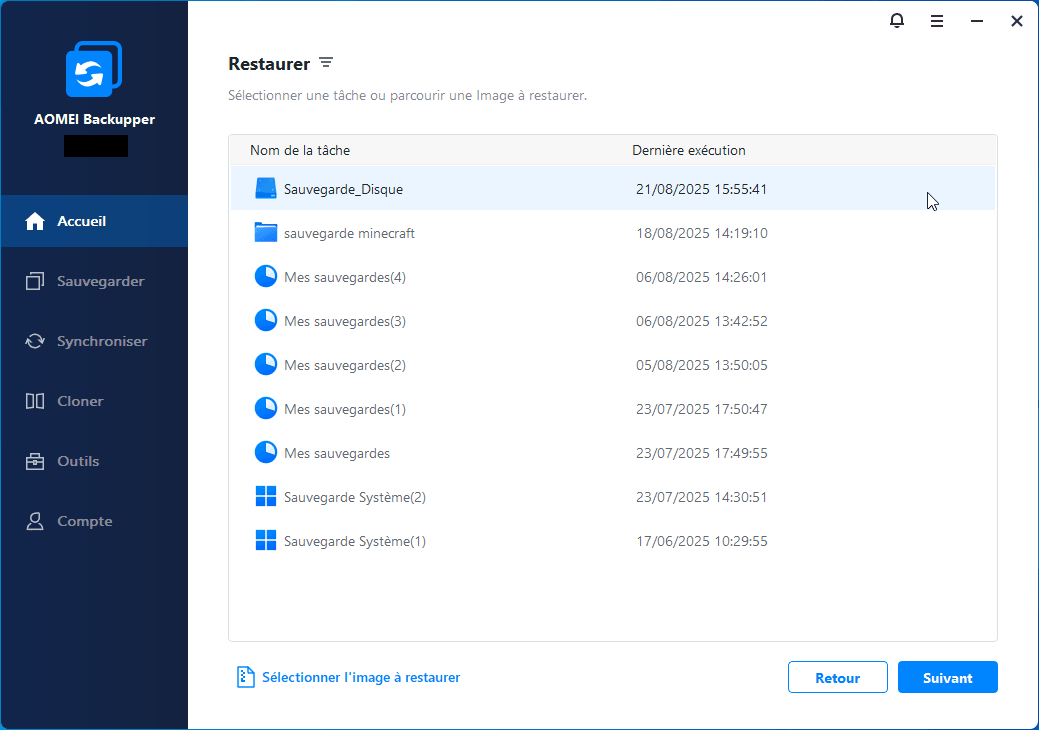Click the AOMEI Backupper logo
The width and height of the screenshot is (1039, 730).
(x=94, y=70)
